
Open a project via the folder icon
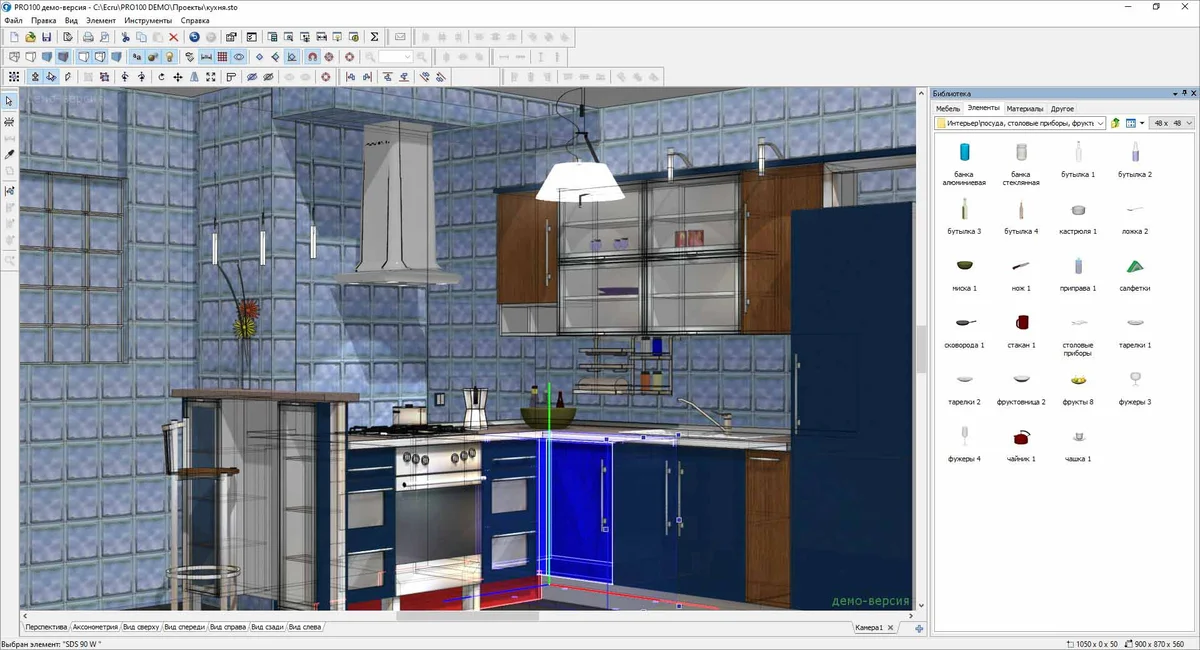(x=31, y=37)
